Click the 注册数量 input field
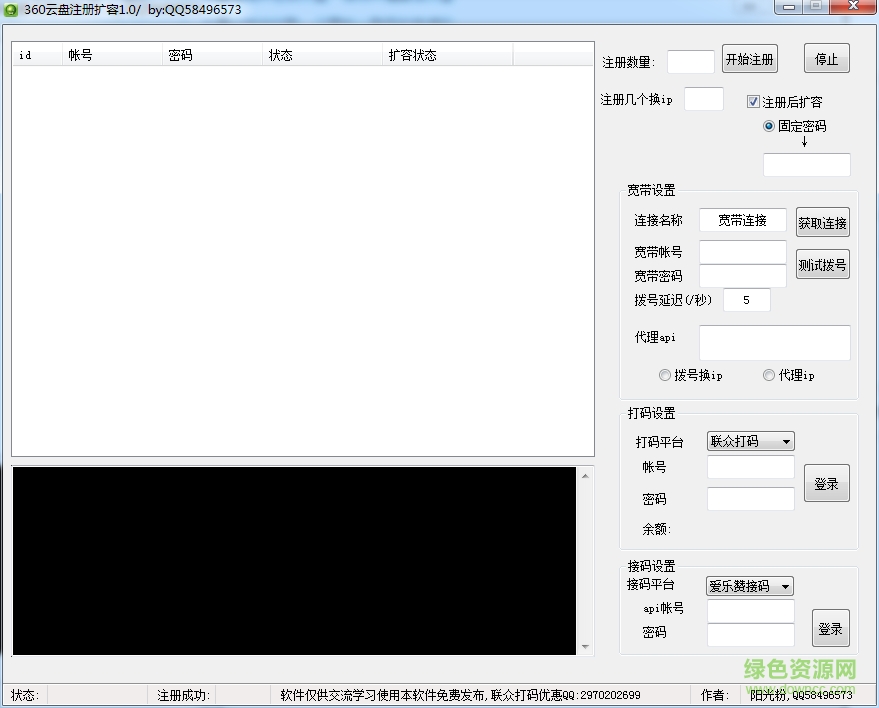Screen dimensions: 879x708 690,61
